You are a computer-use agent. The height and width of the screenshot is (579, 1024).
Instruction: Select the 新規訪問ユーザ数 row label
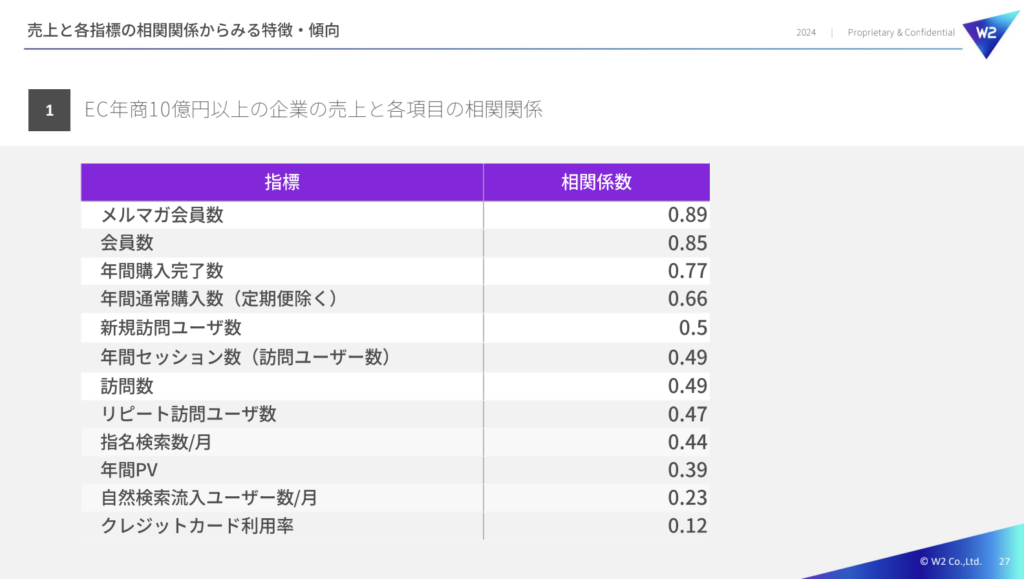tap(171, 328)
